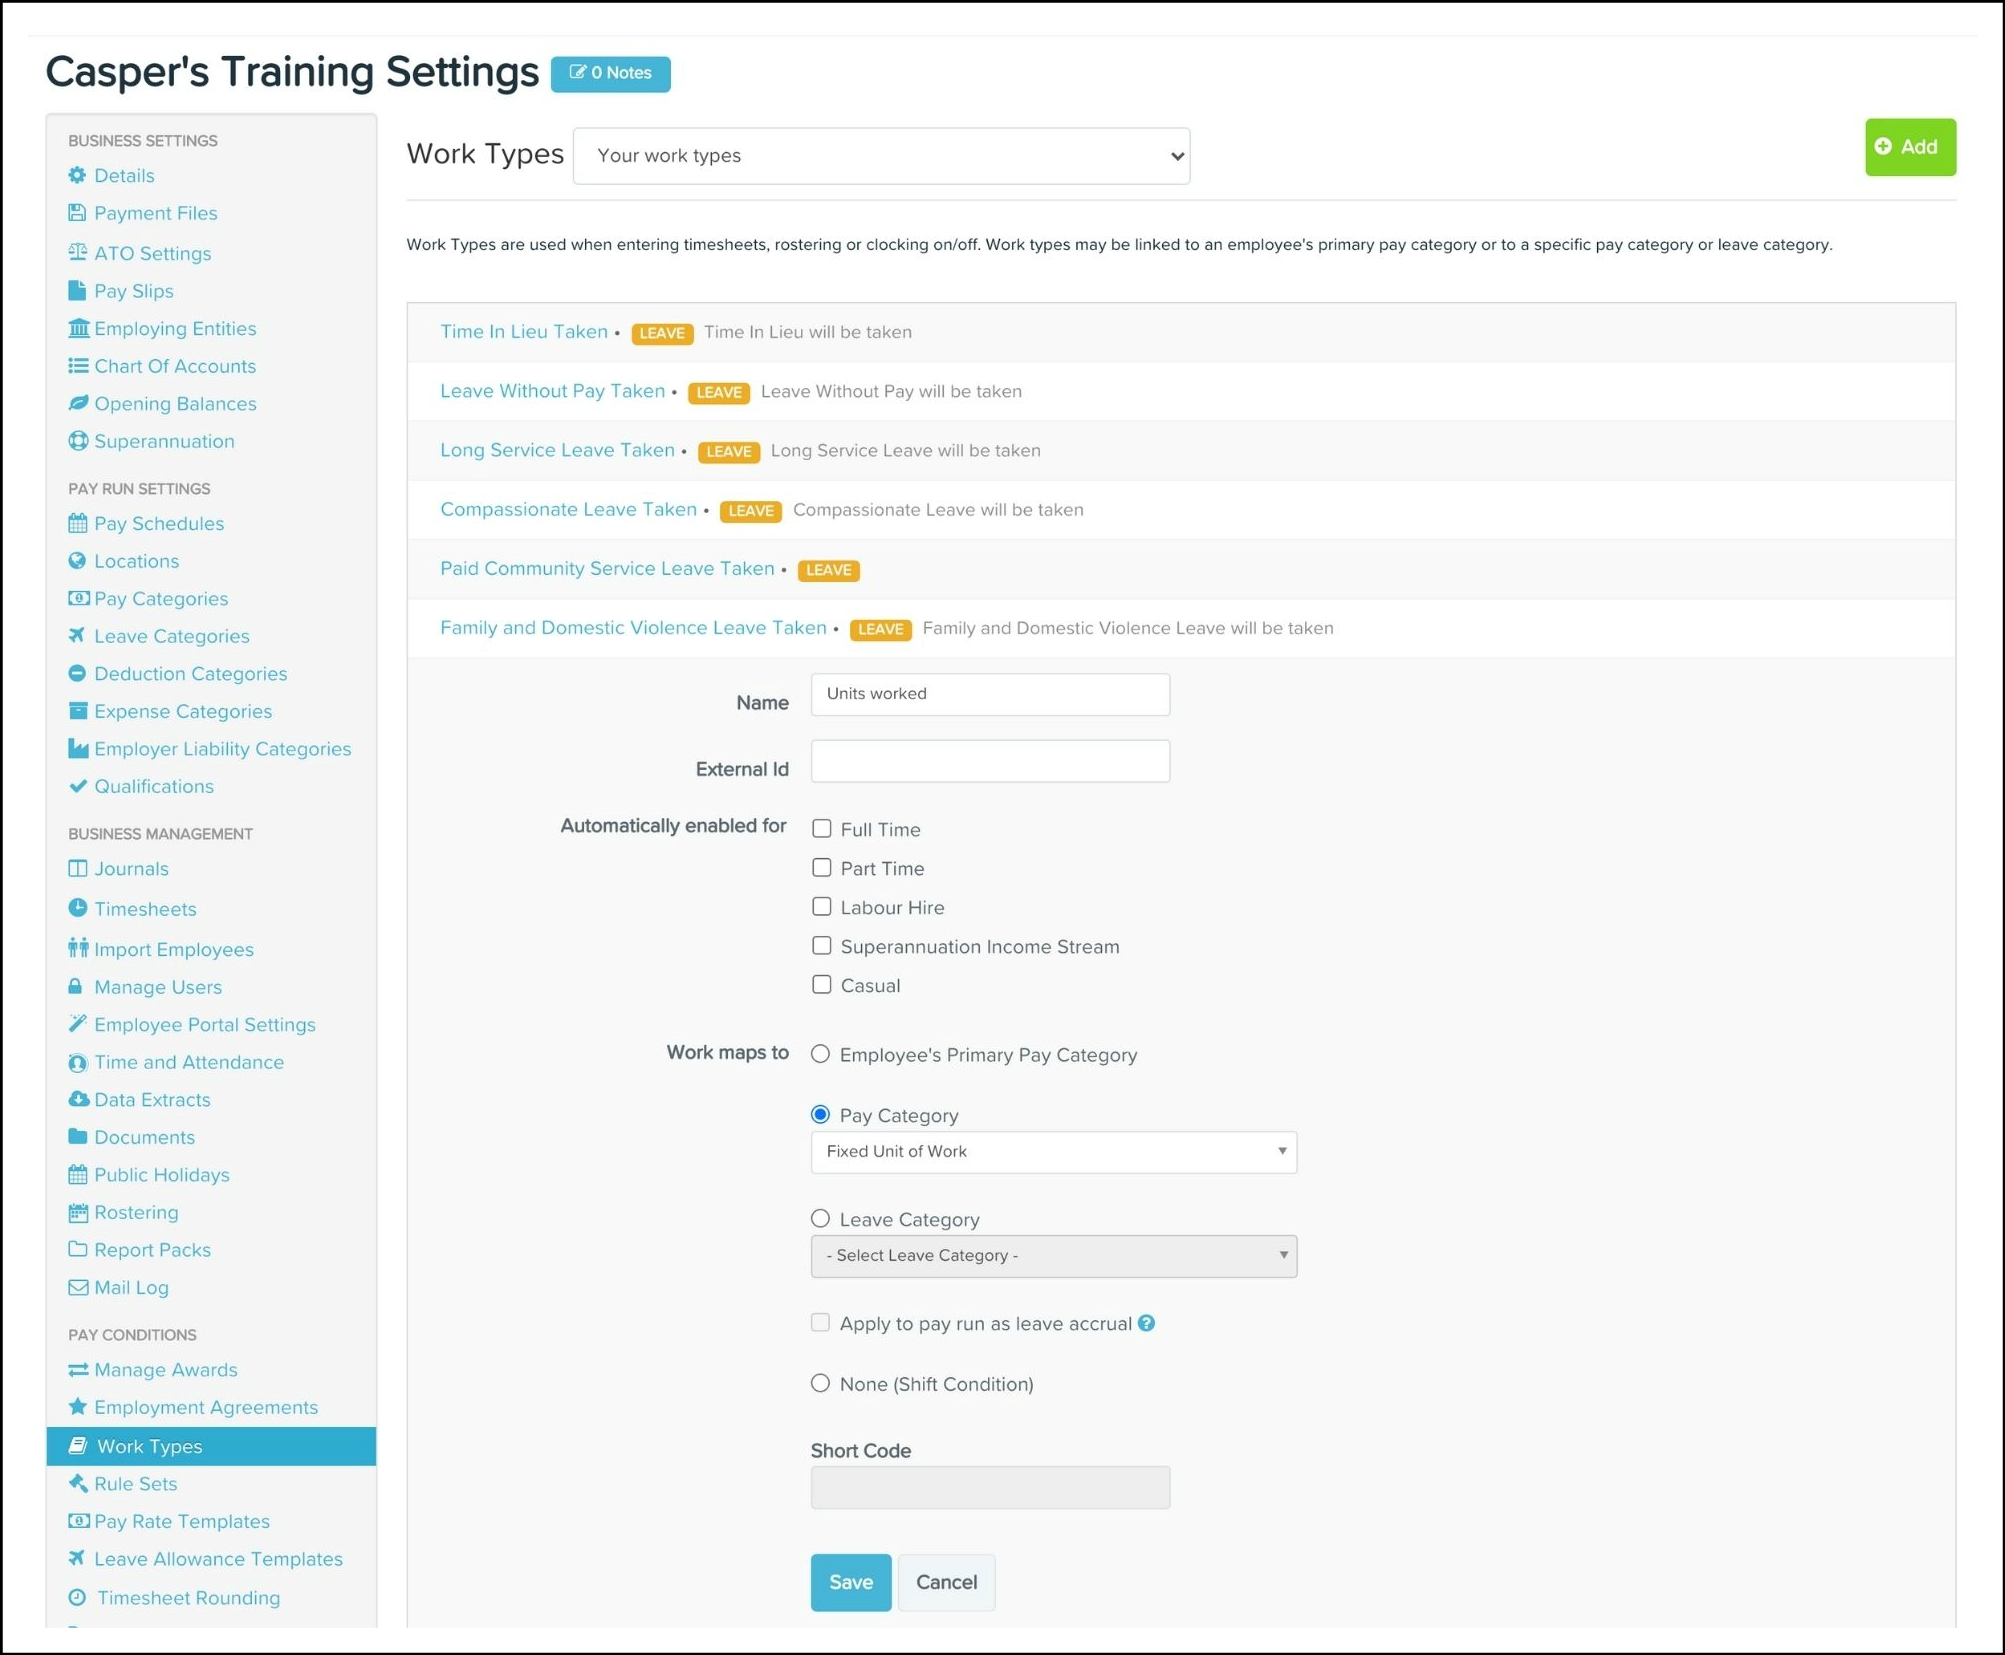
Task: Click the padlock icon for Manage Users
Action: (75, 987)
